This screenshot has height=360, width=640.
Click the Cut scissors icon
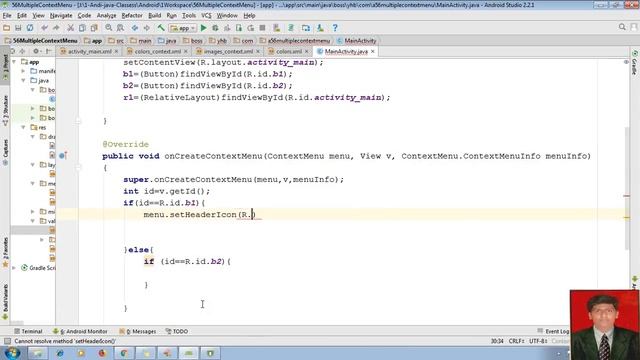coord(70,28)
